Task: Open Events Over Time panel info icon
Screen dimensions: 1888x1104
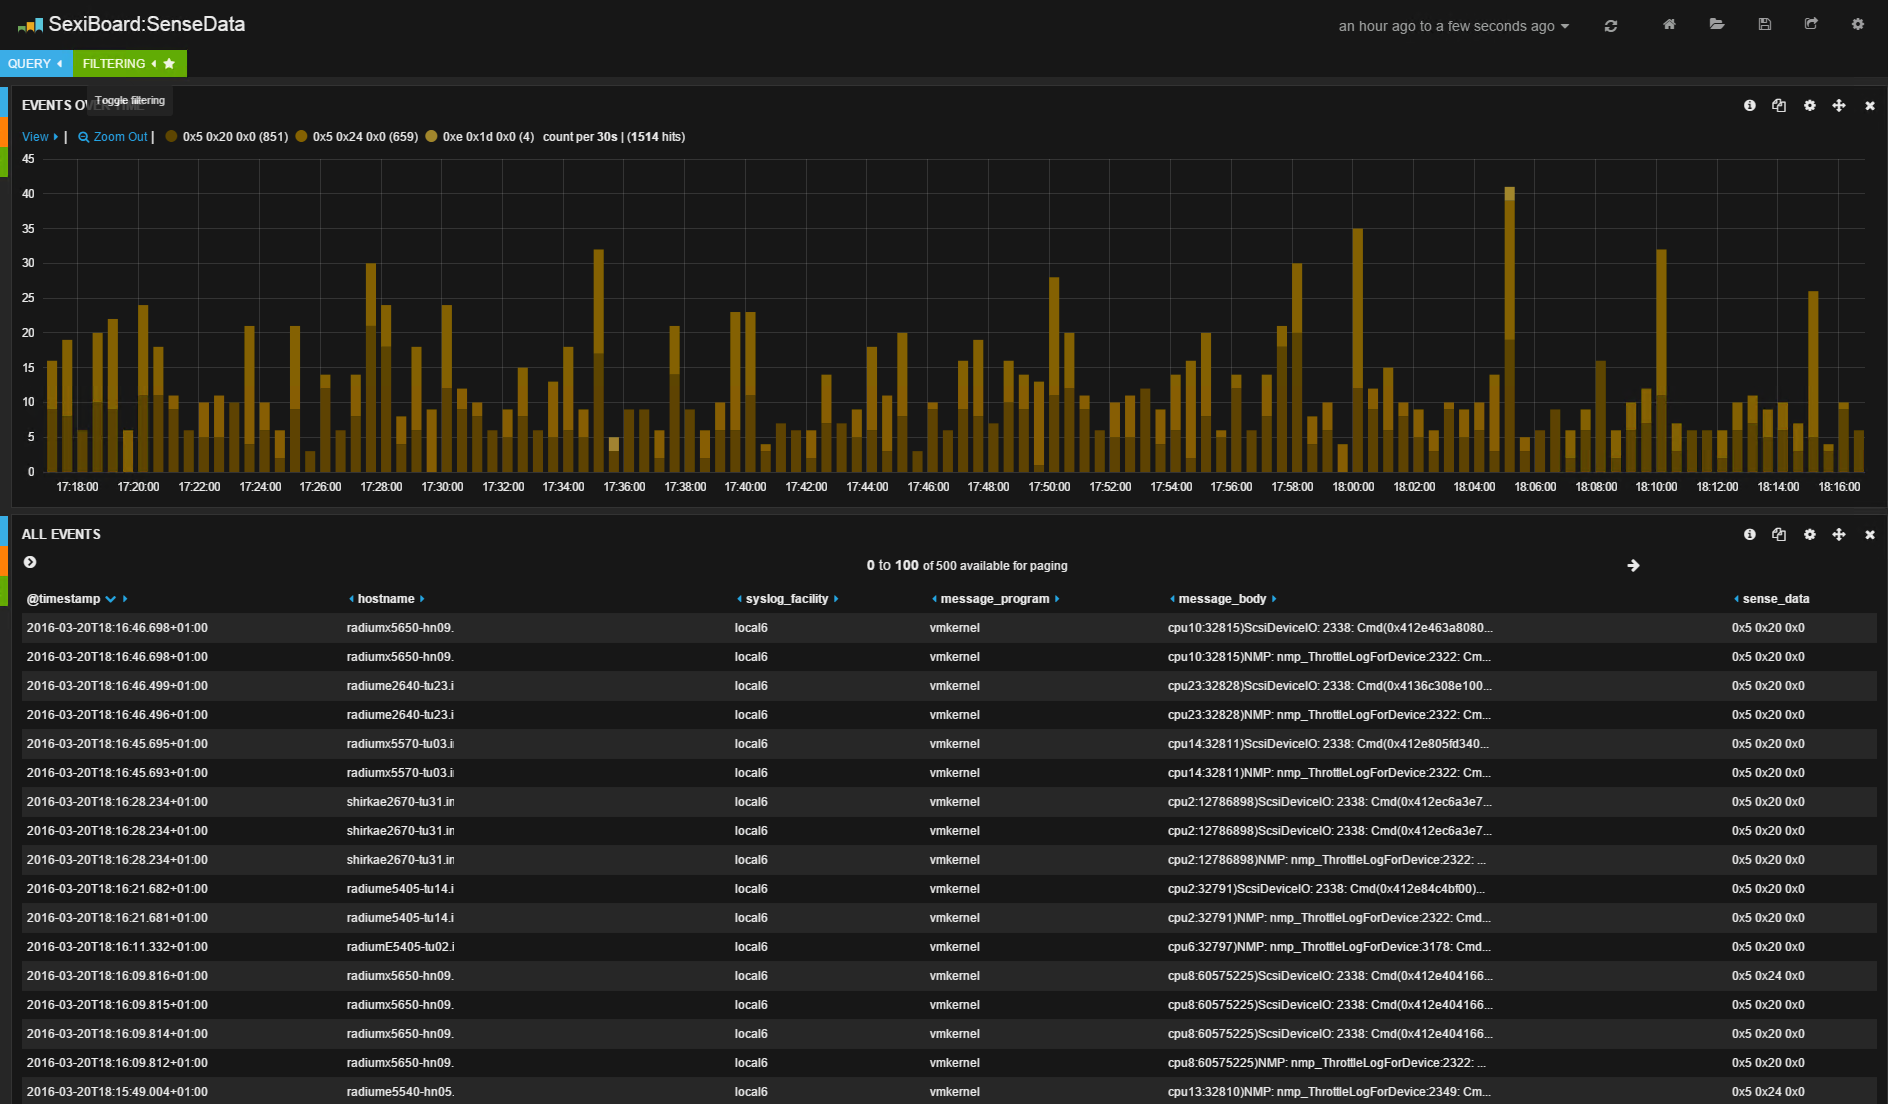Action: coord(1749,106)
